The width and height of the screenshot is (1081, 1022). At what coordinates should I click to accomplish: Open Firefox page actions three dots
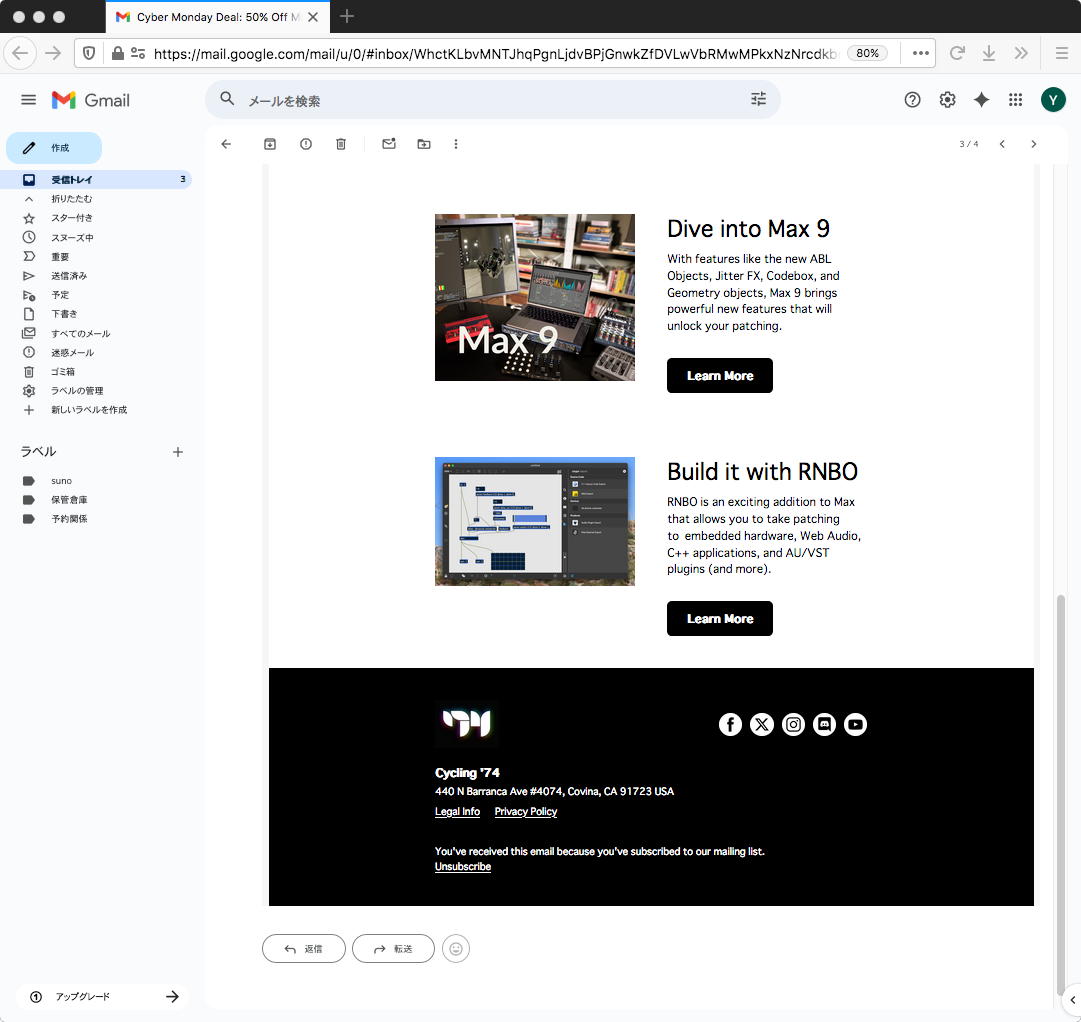[920, 53]
